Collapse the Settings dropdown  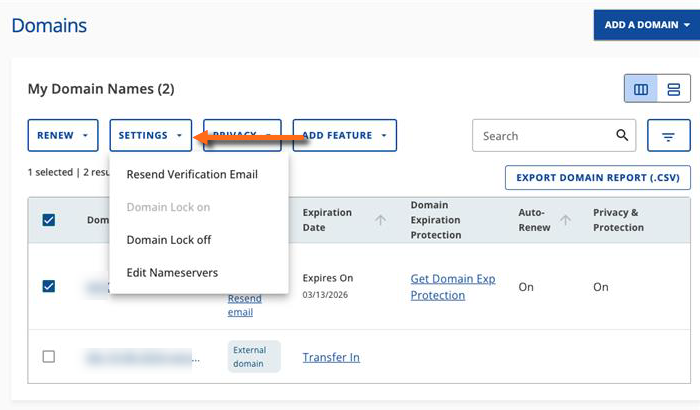[x=149, y=135]
